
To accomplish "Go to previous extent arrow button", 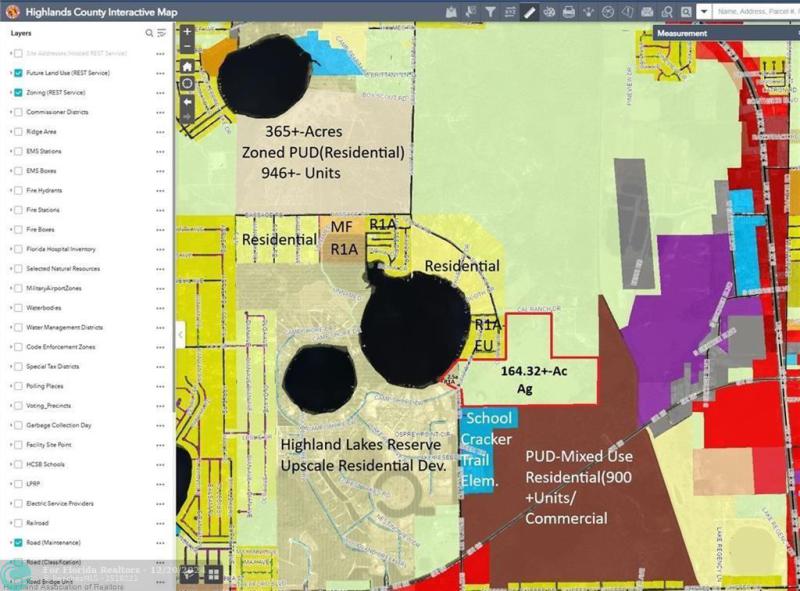I will tap(187, 100).
